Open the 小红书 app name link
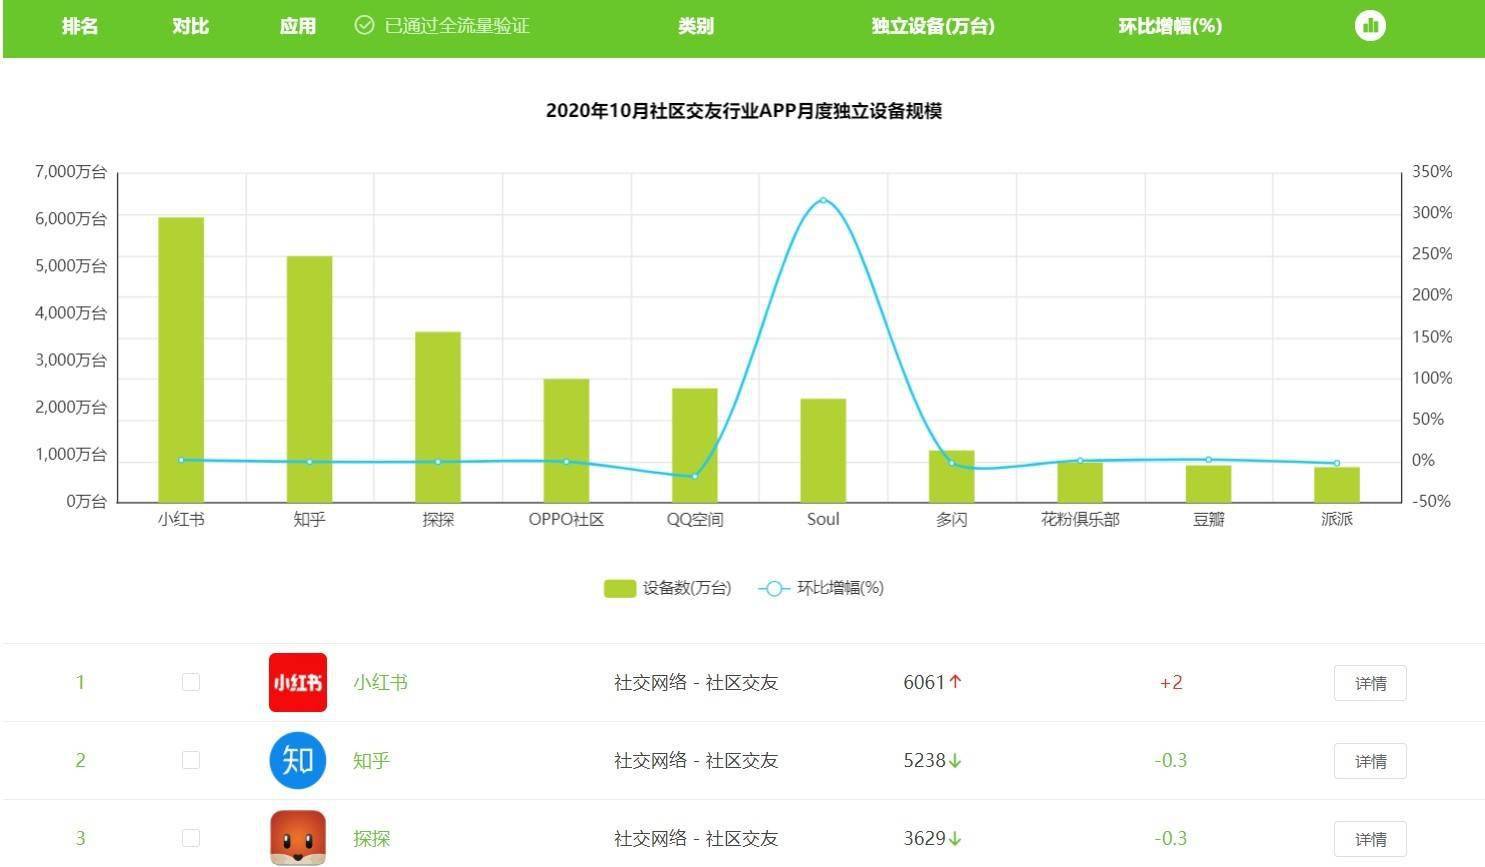 (380, 682)
